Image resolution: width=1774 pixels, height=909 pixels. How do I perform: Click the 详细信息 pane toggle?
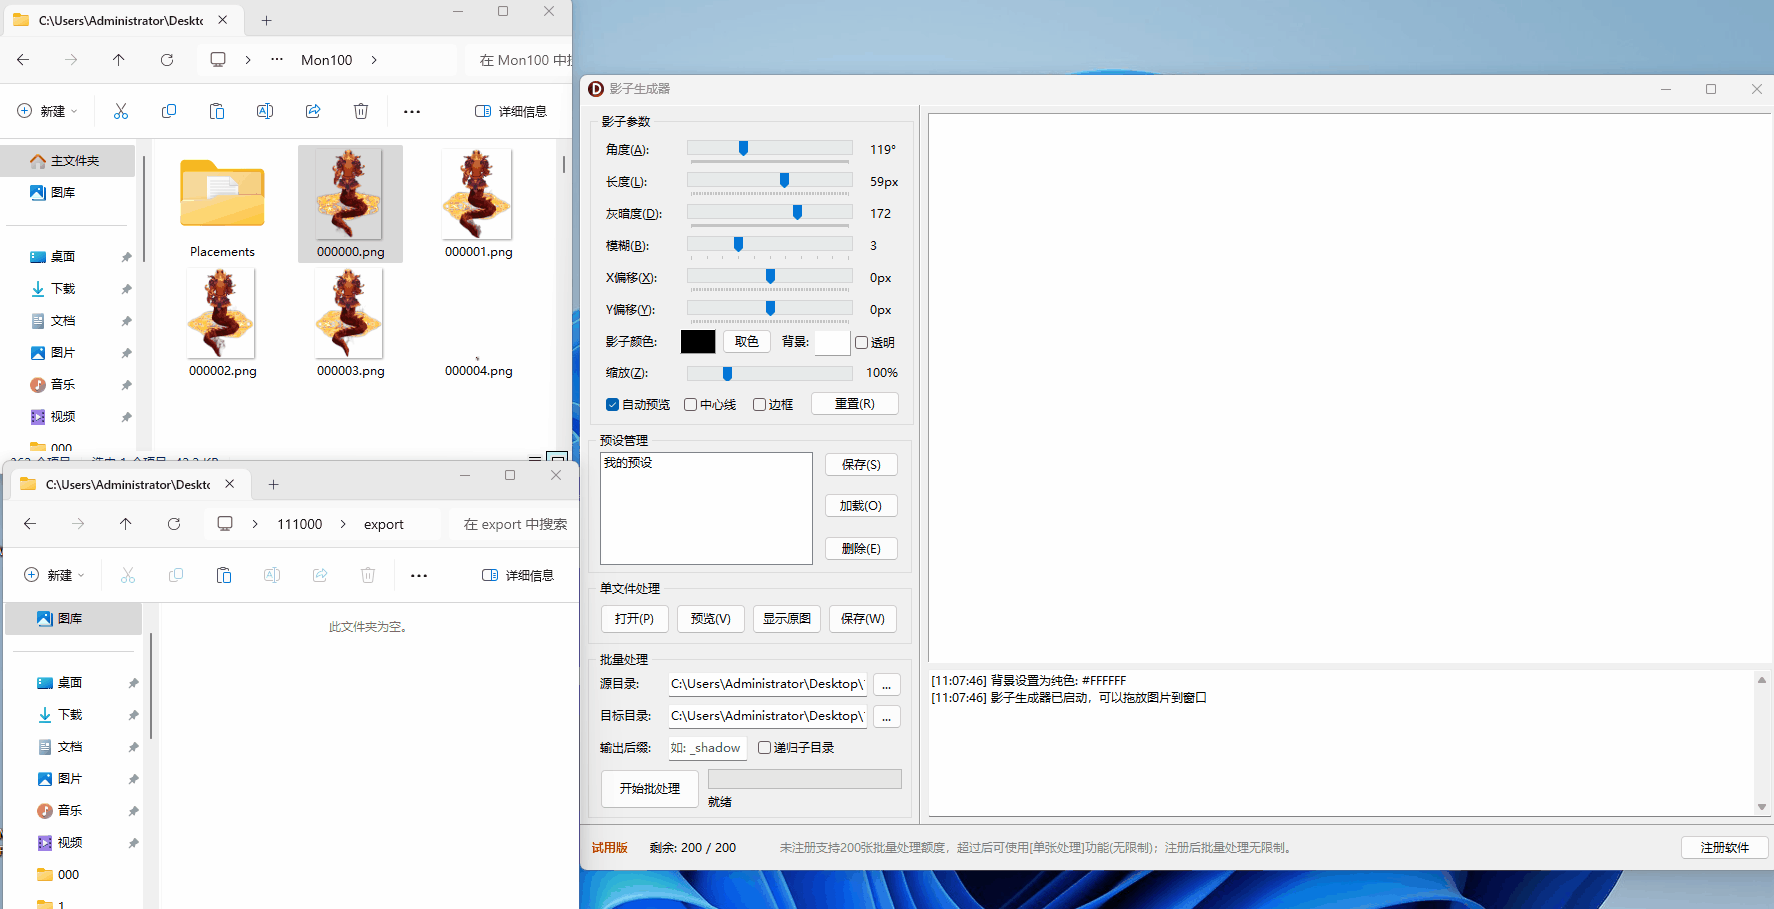tap(510, 111)
